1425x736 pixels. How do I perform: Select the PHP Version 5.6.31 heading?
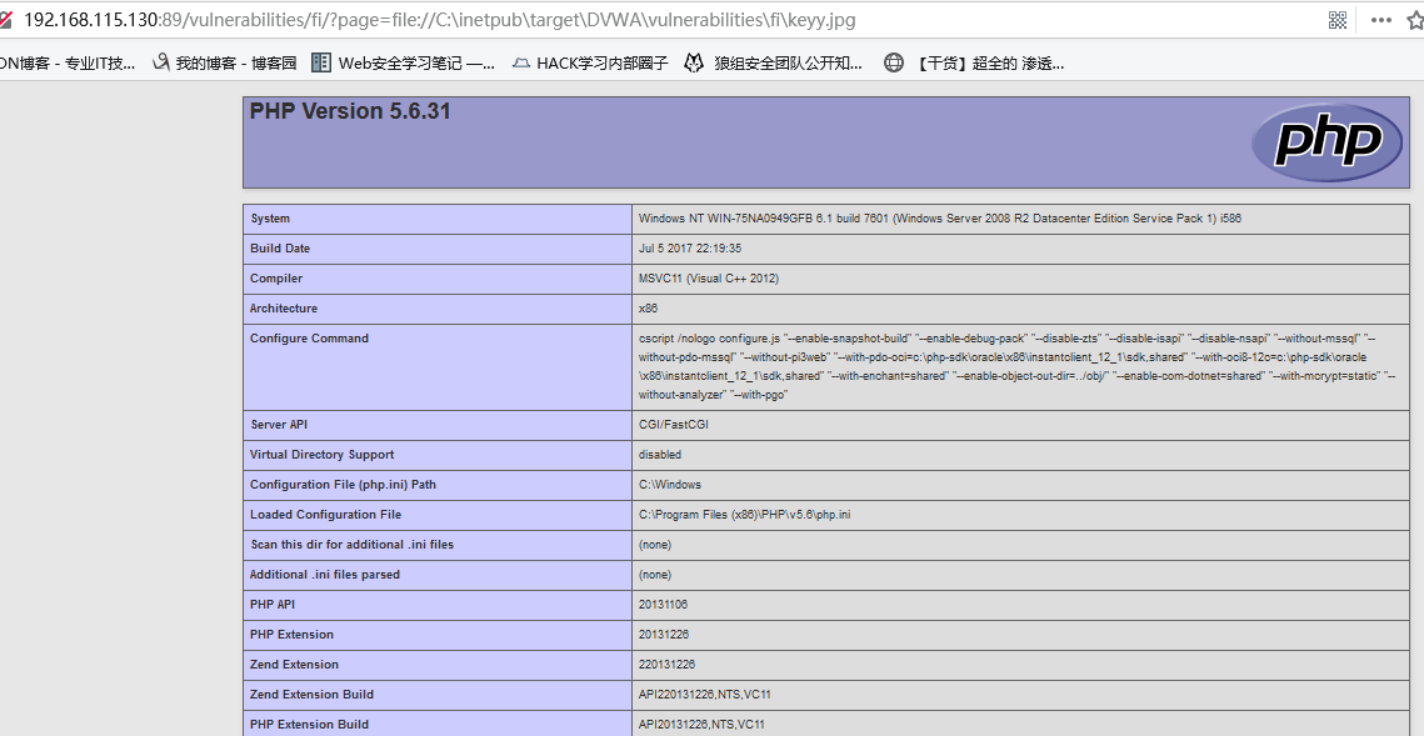click(x=350, y=111)
